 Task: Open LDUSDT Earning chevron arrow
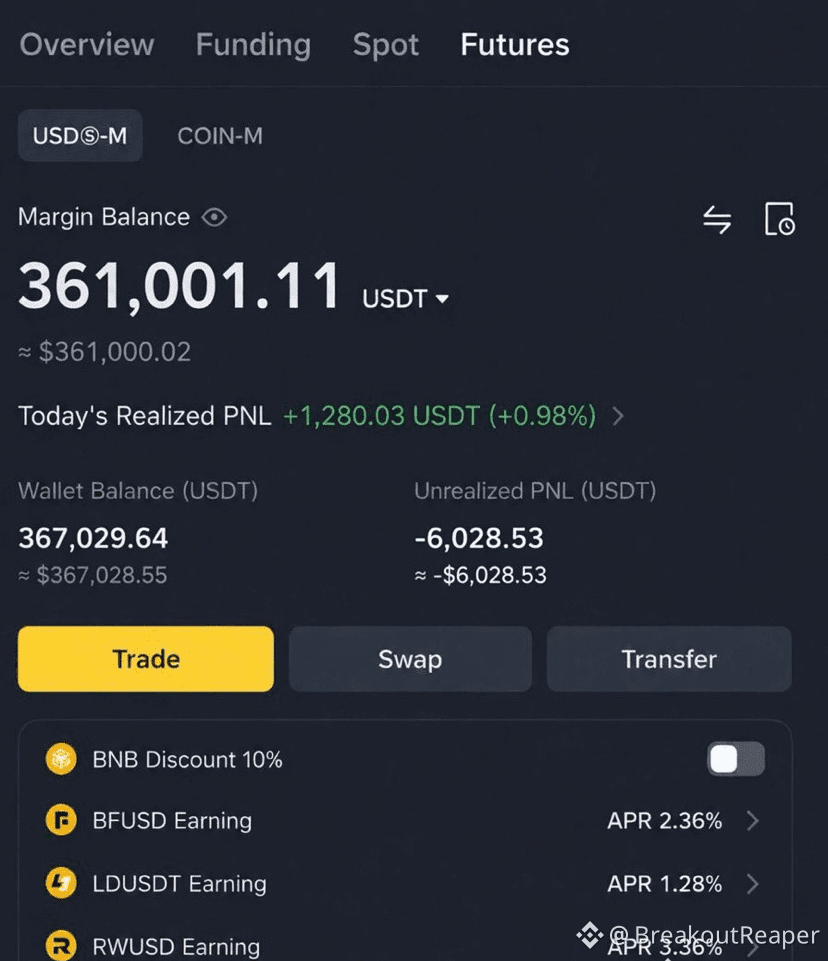(753, 883)
